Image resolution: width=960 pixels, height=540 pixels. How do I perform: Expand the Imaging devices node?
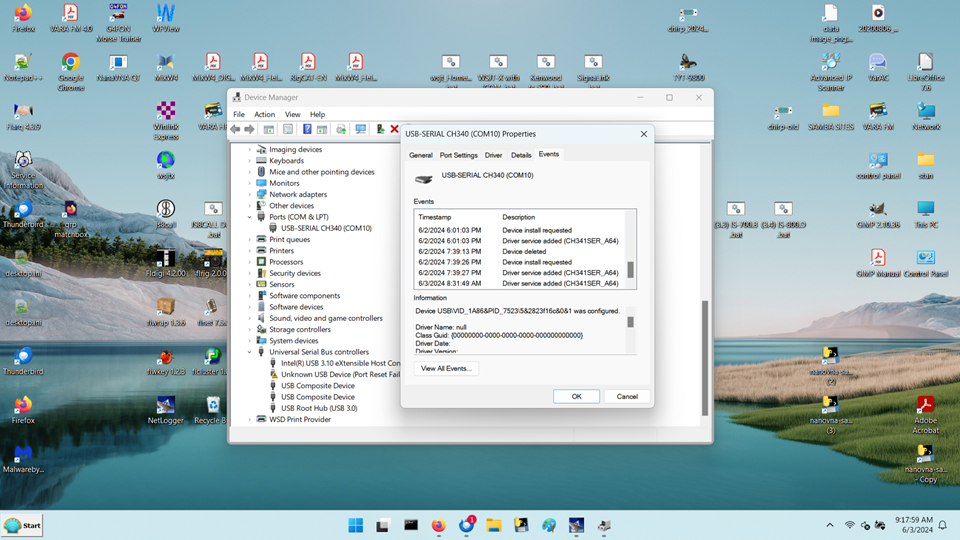point(250,149)
